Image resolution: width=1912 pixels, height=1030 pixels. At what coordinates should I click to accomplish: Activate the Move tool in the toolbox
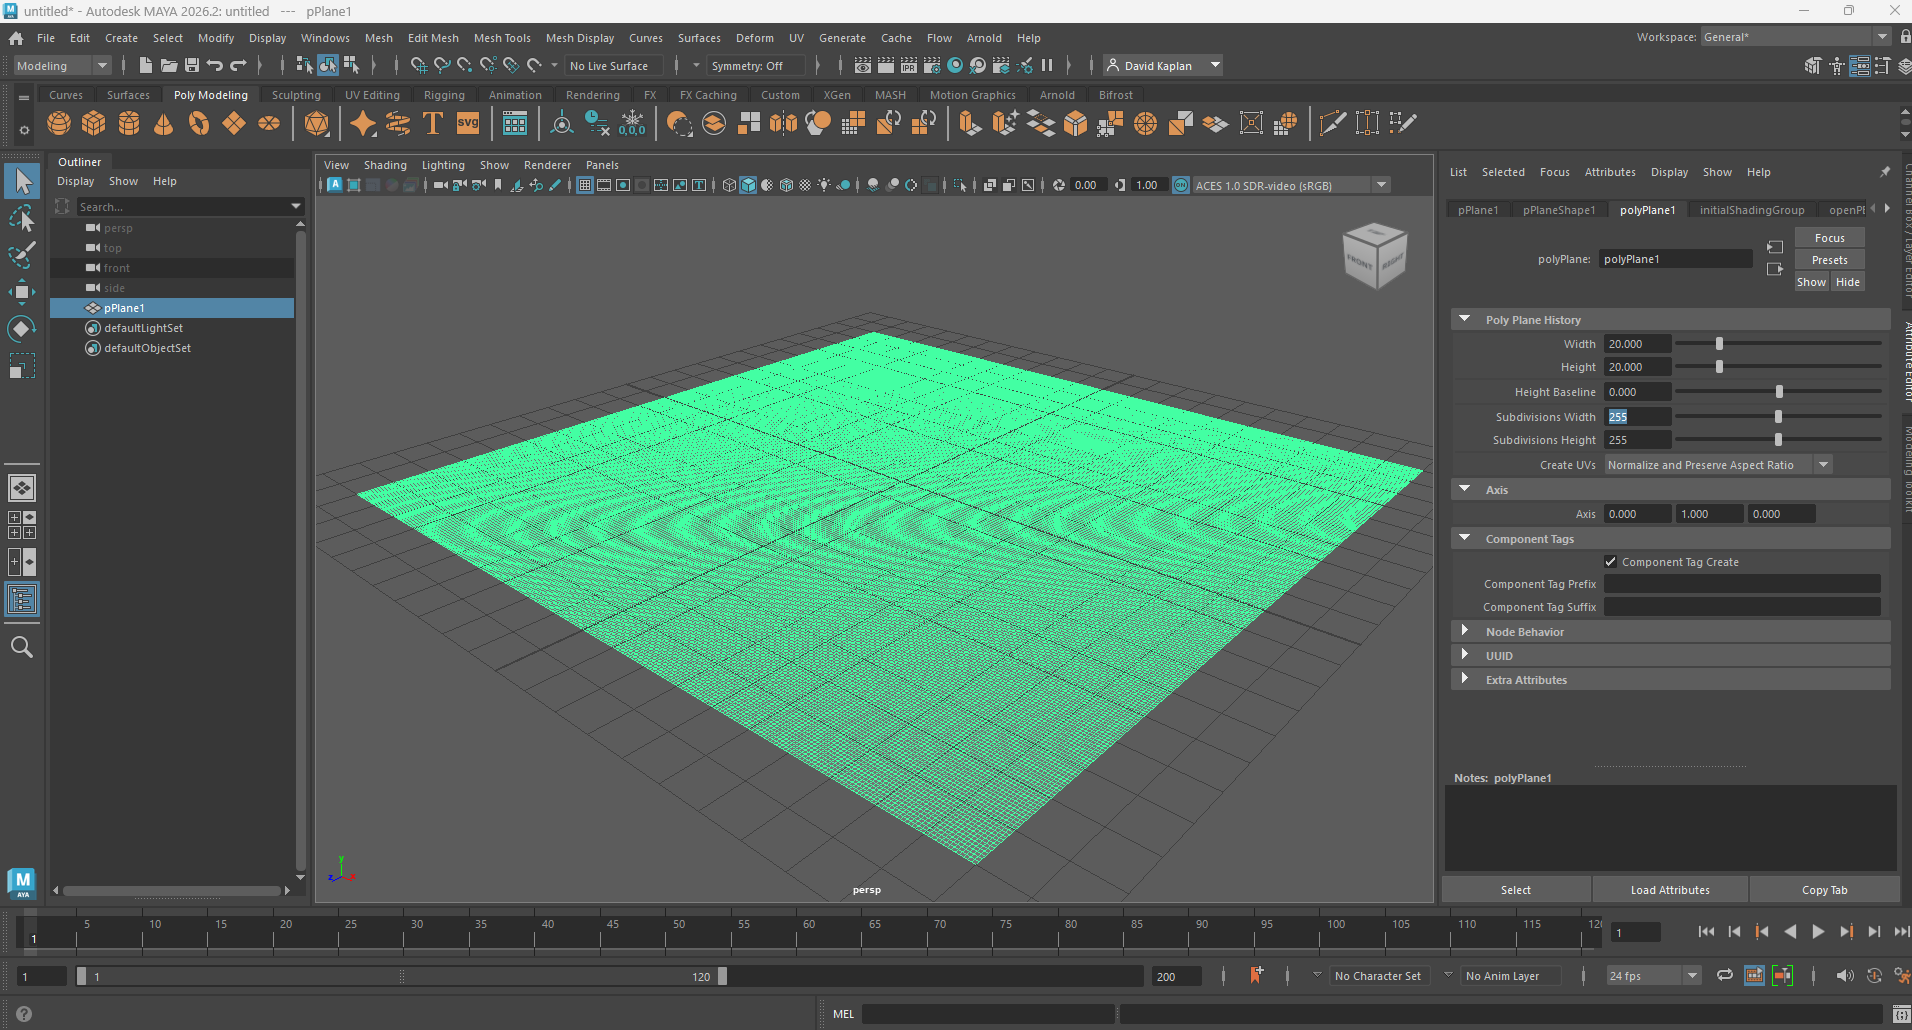coord(22,292)
